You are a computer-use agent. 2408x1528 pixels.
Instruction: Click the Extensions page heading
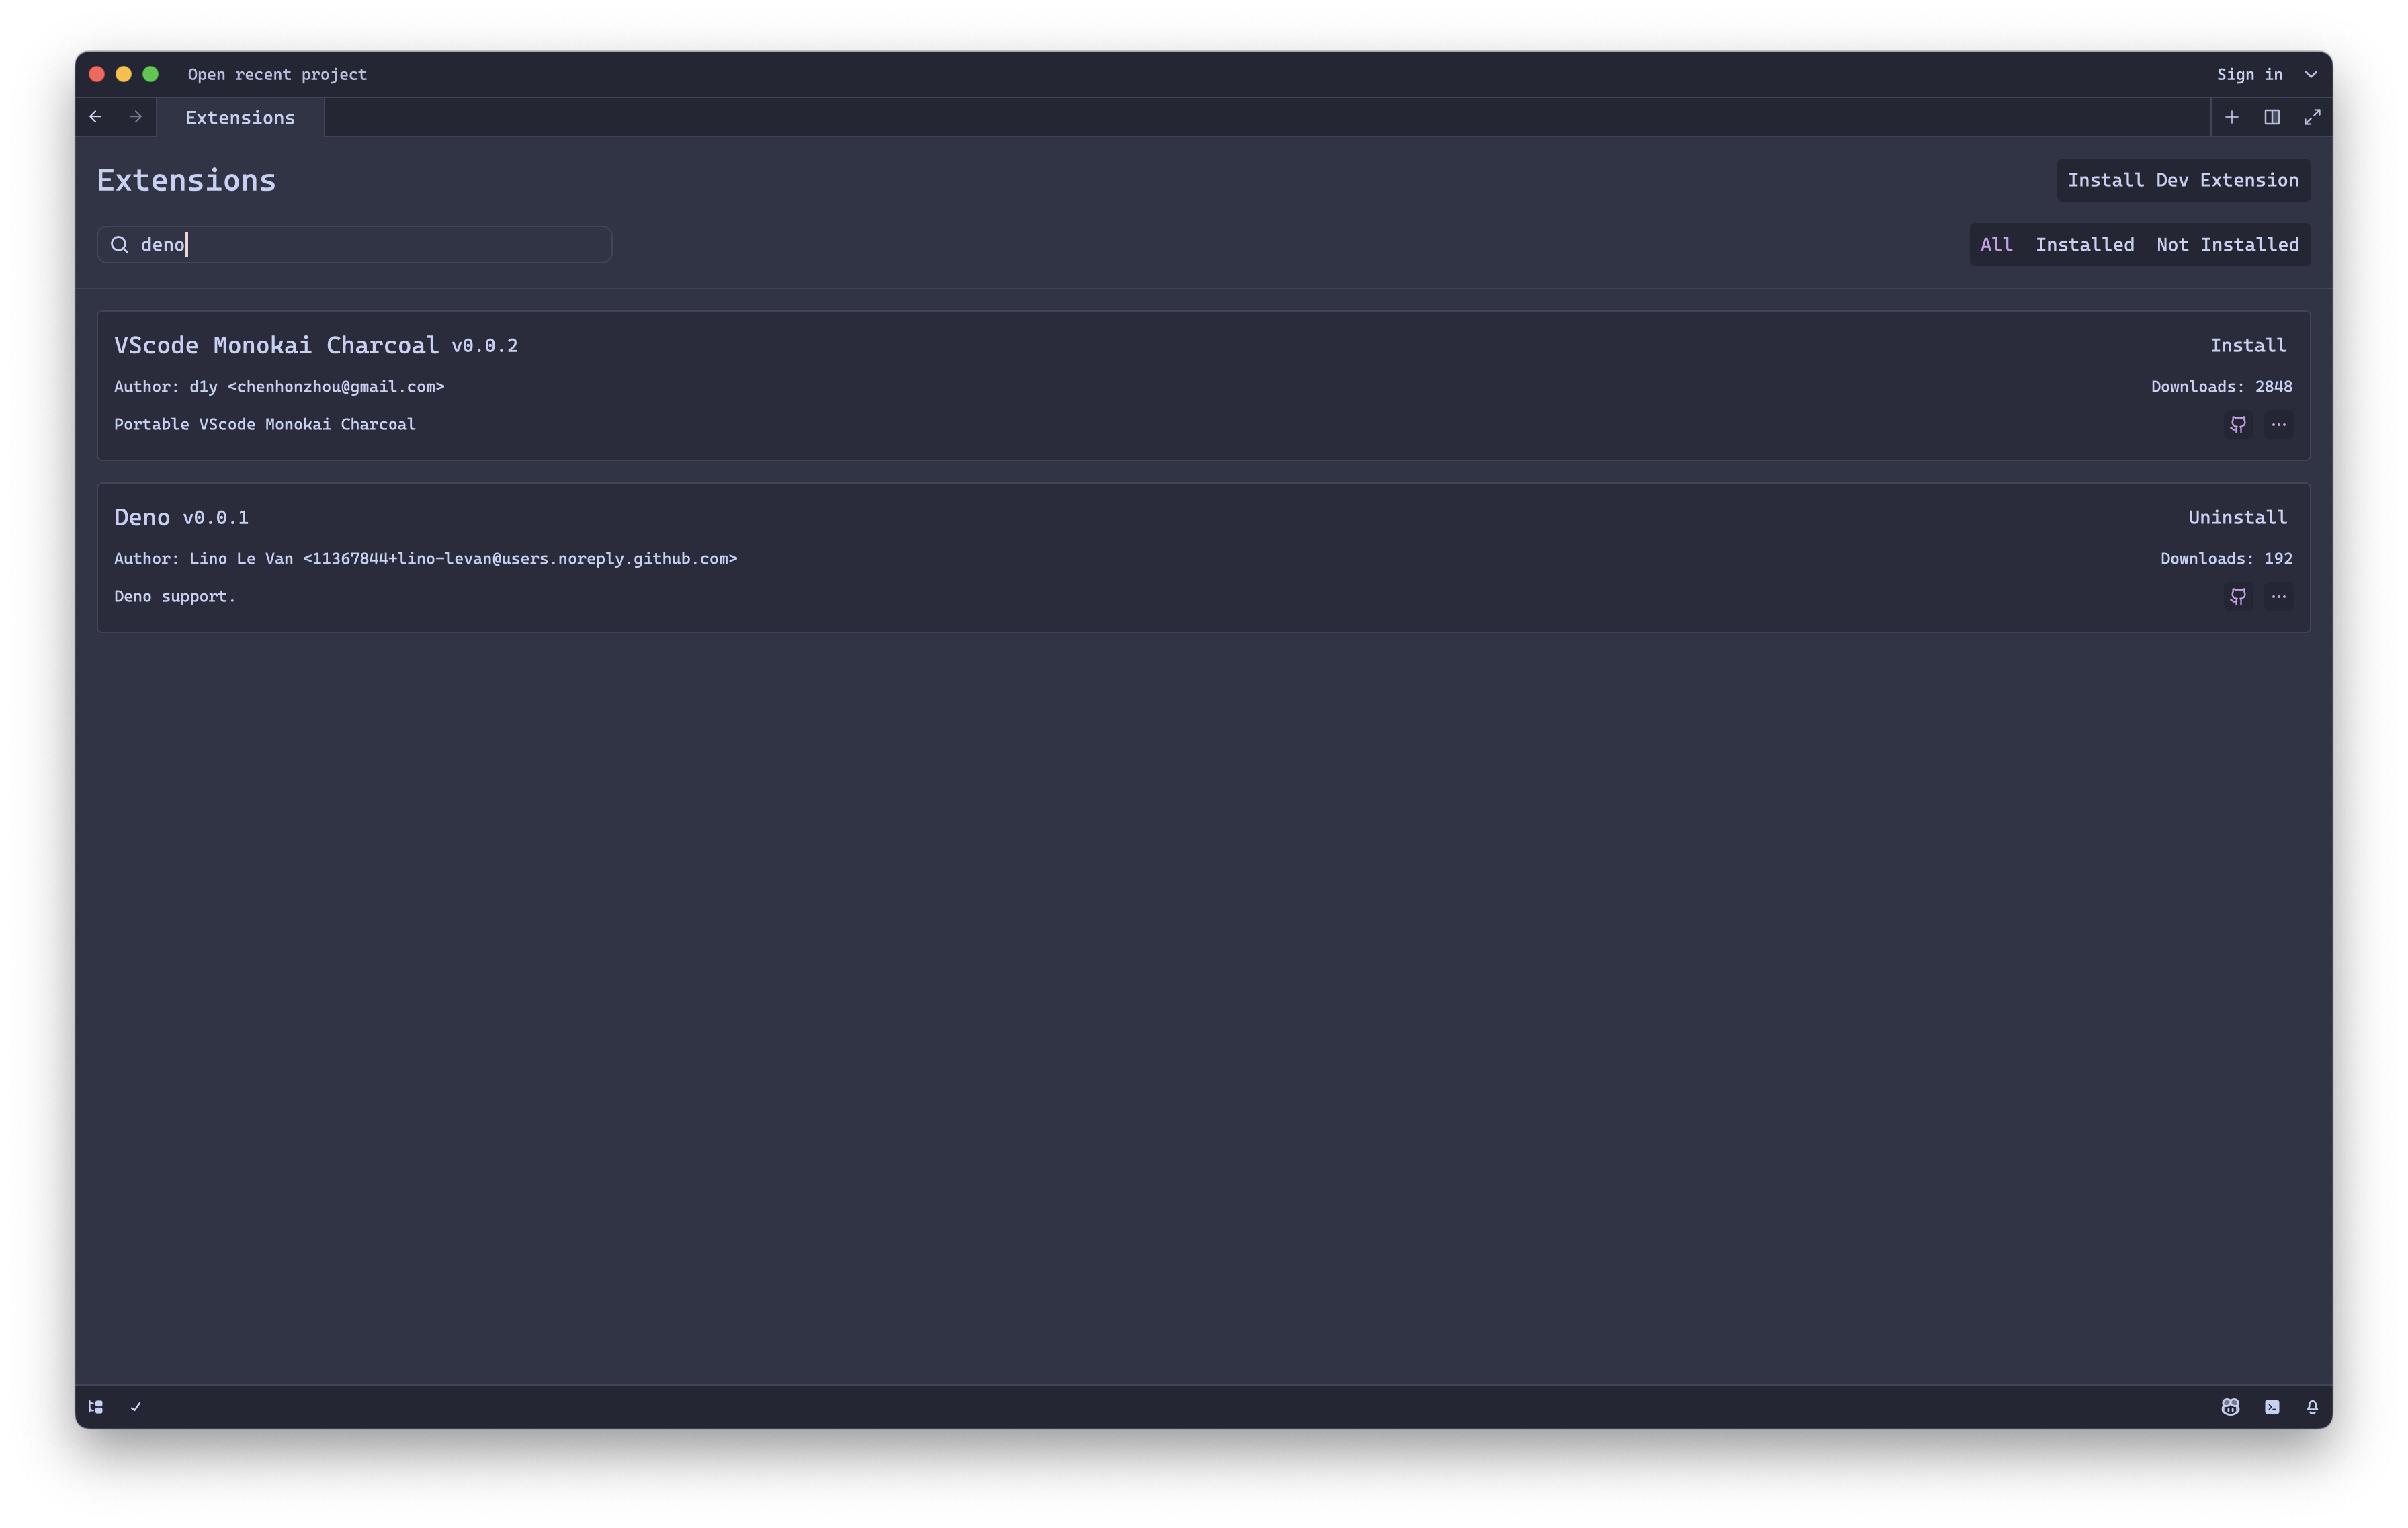click(186, 181)
